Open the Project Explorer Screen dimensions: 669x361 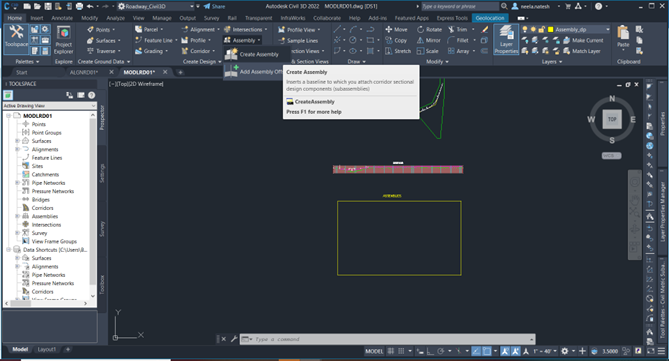[64, 40]
